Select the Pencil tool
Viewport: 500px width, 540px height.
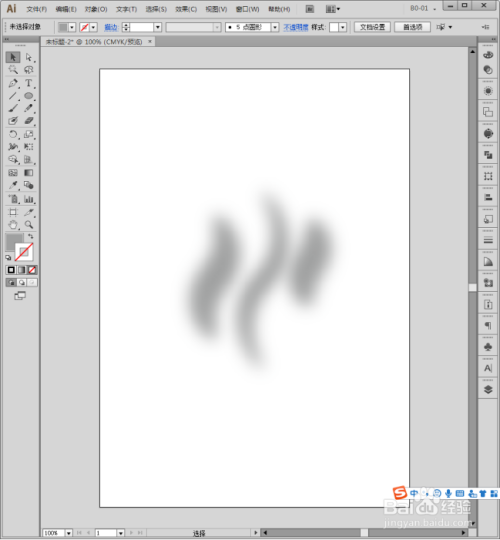click(x=29, y=108)
